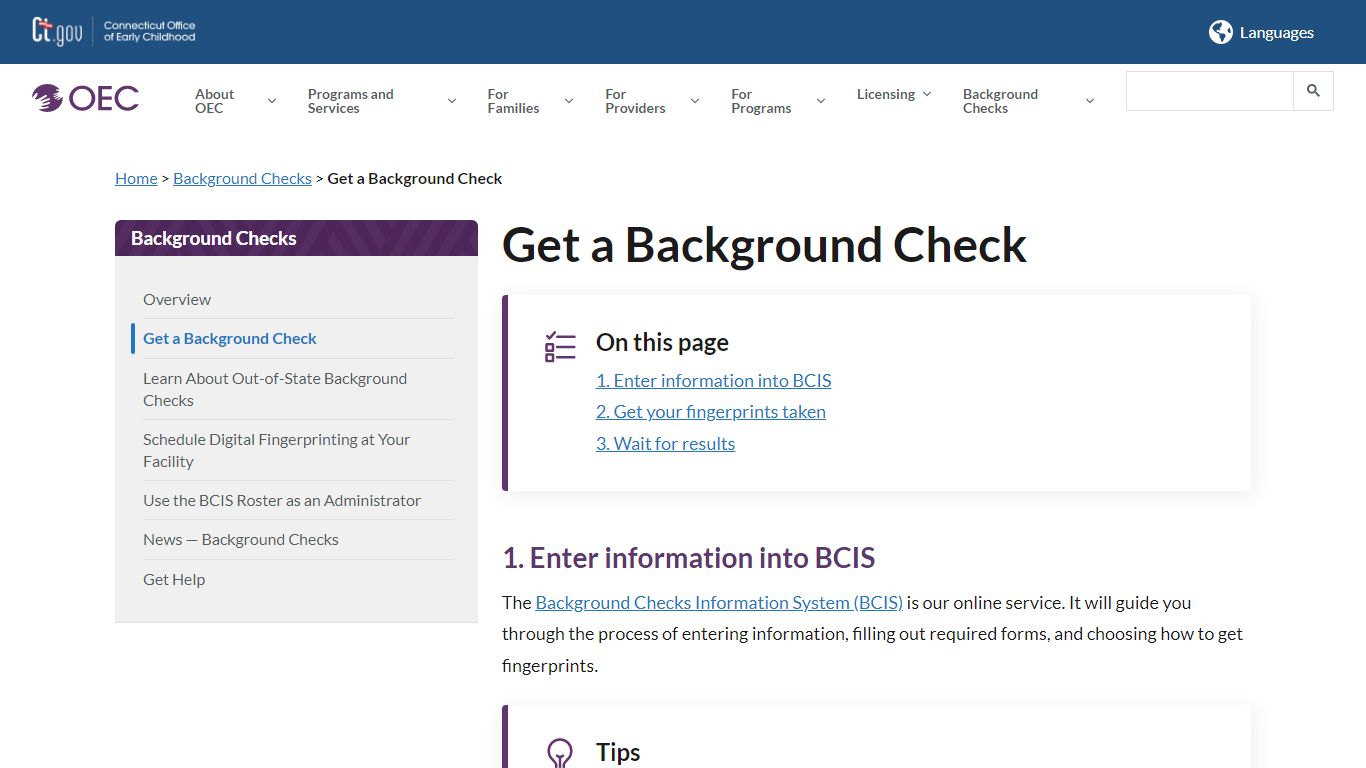Expand the For Families chevron

(x=569, y=101)
